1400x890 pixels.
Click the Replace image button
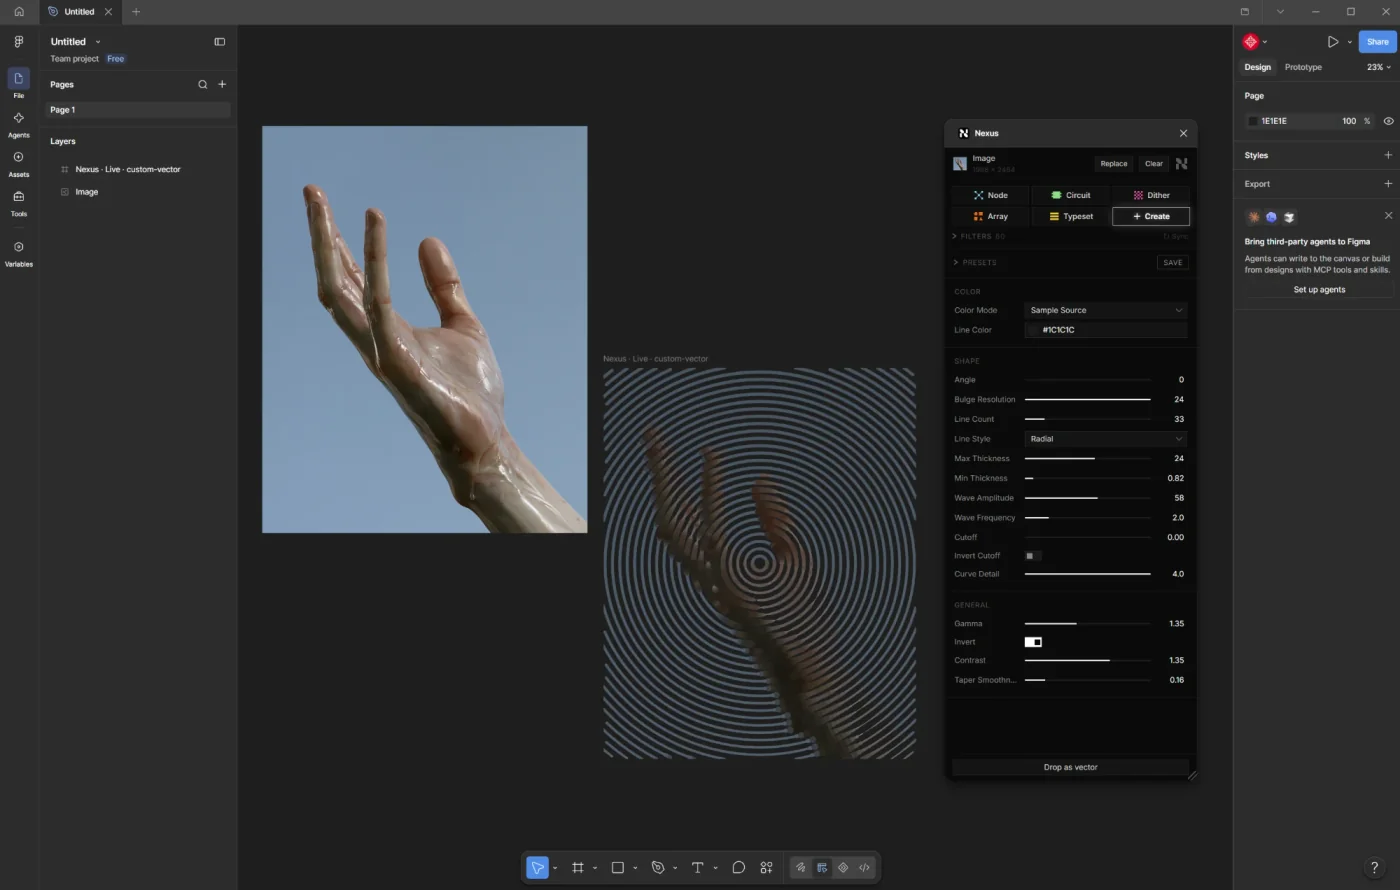click(x=1113, y=164)
